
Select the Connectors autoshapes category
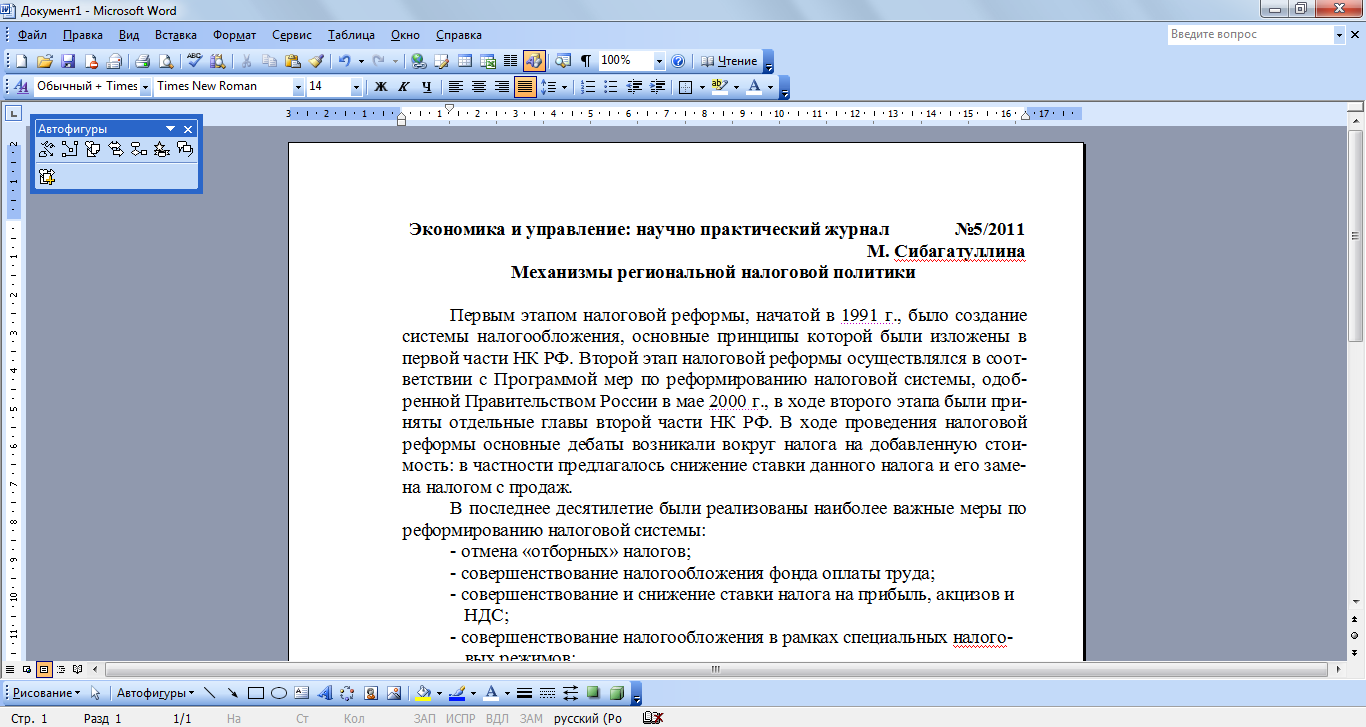click(69, 149)
